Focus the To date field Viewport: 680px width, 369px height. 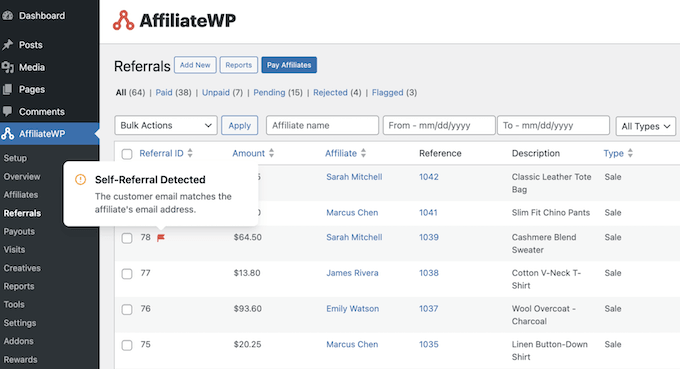pos(553,125)
